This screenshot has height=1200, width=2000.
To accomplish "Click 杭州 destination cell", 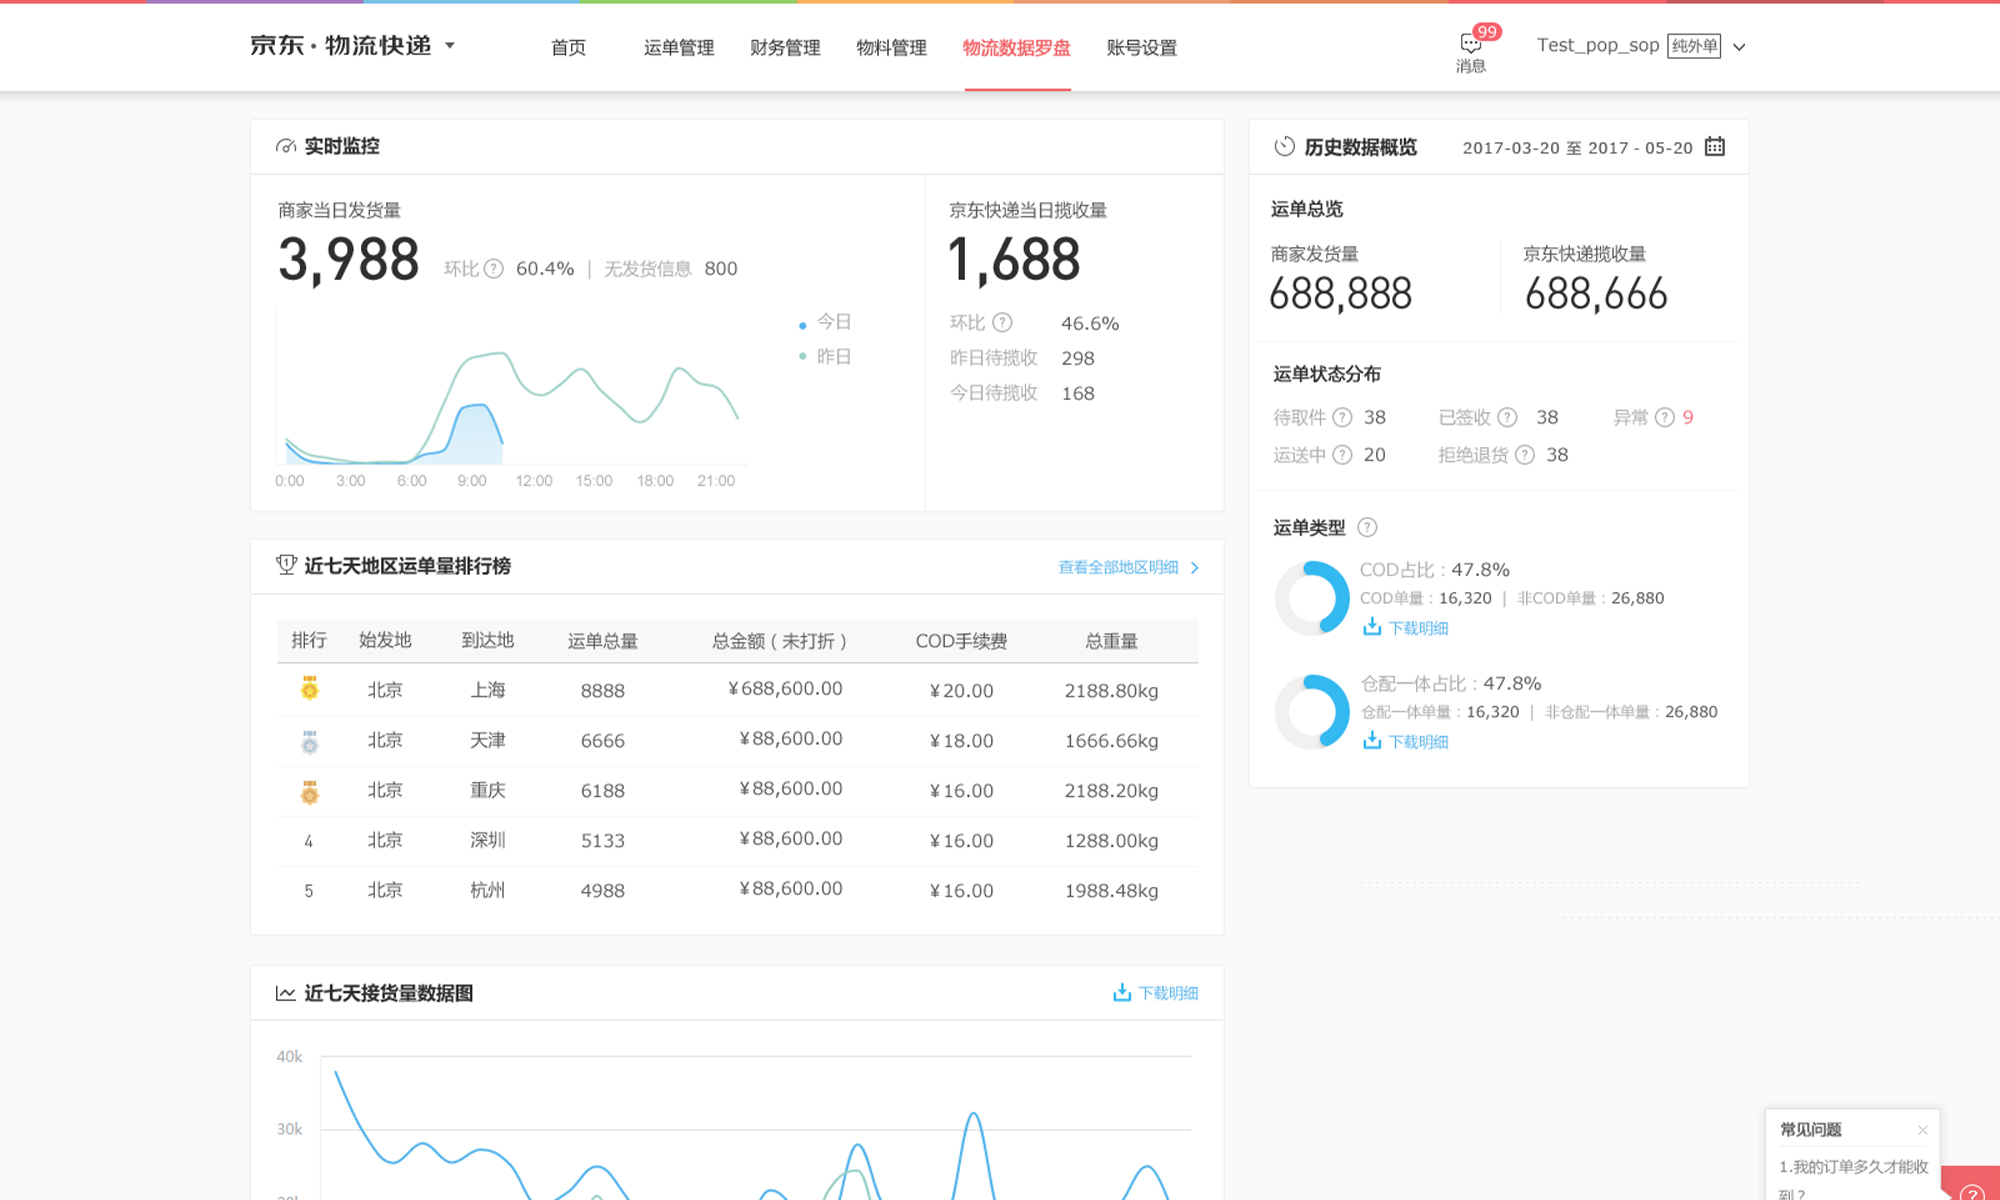I will coord(488,890).
